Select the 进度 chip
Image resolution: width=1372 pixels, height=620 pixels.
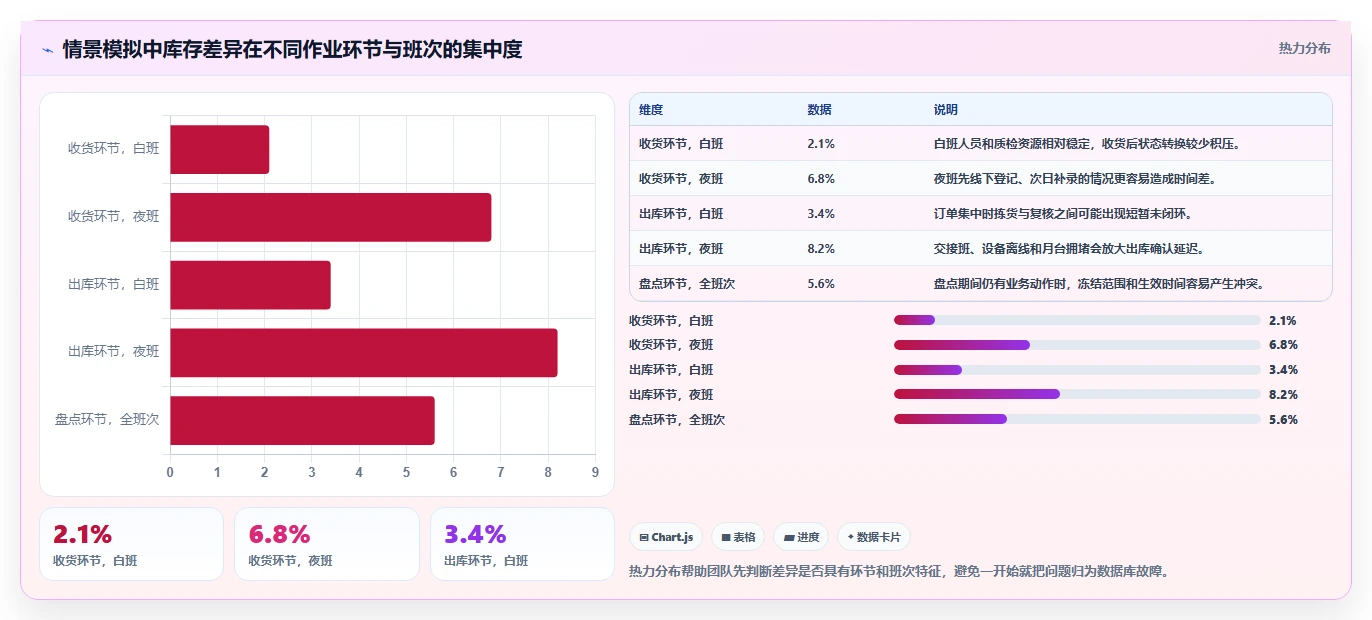[x=801, y=537]
